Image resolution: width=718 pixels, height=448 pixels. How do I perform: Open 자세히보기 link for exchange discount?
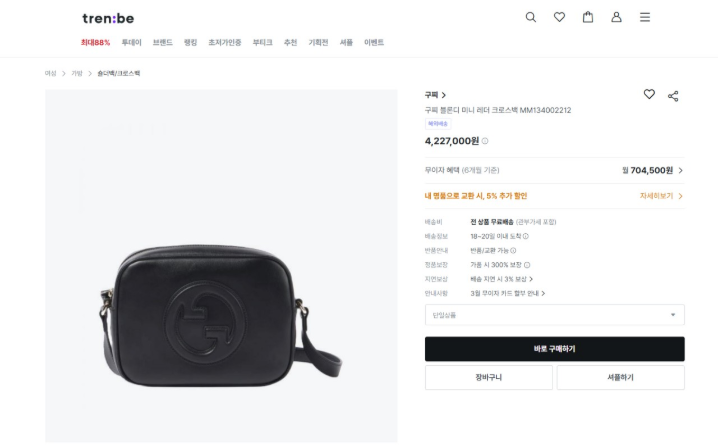[x=661, y=196]
